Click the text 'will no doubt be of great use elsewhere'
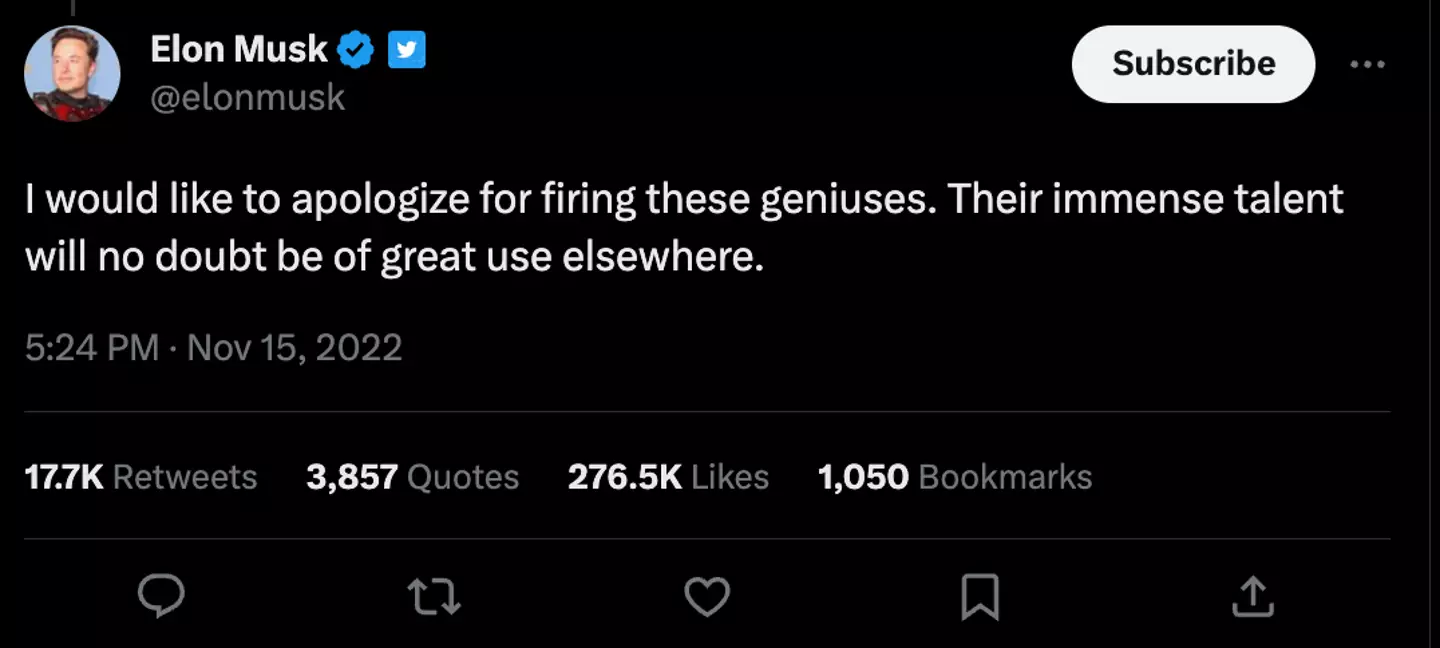The width and height of the screenshot is (1440, 648). click(394, 258)
